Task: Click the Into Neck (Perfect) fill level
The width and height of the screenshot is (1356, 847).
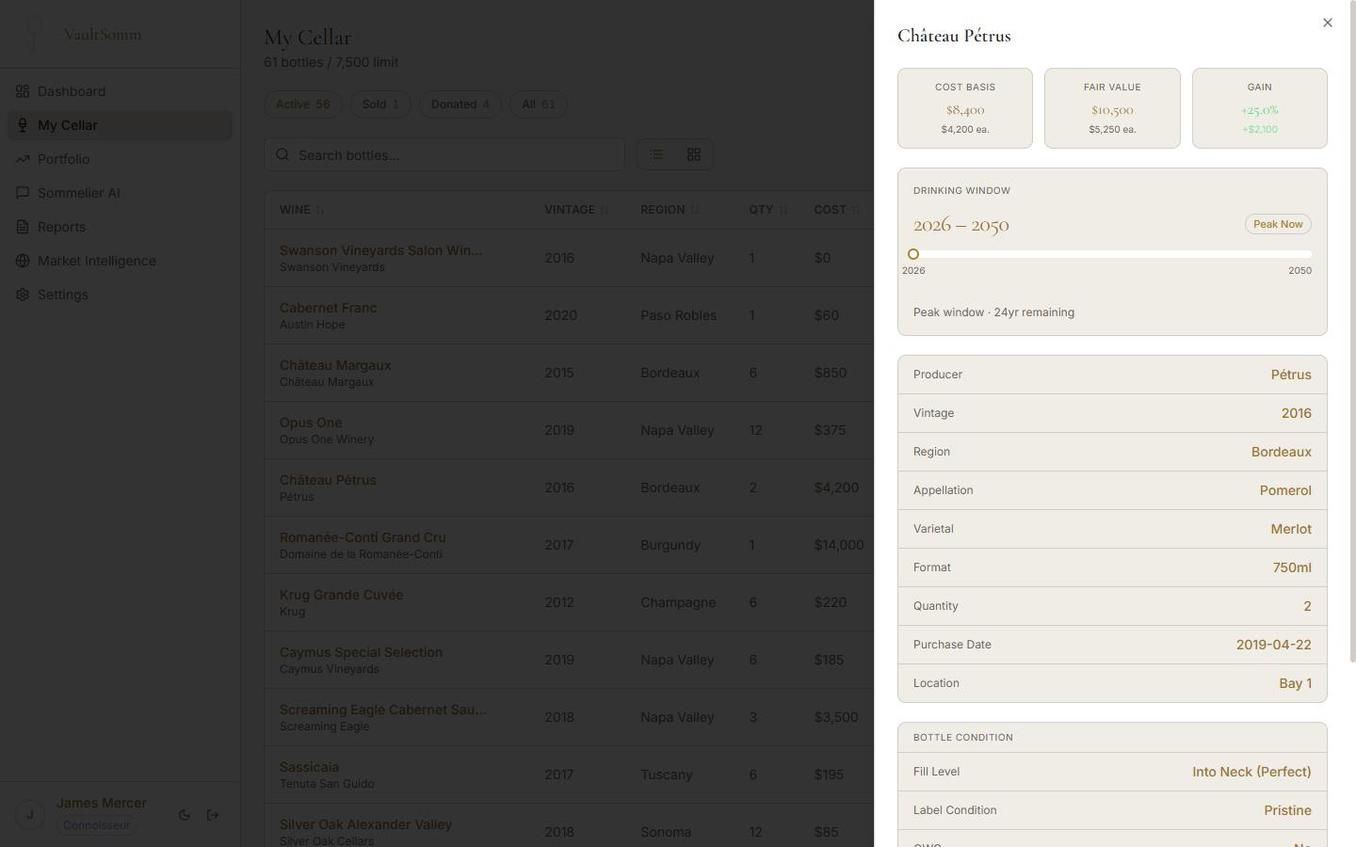Action: point(1252,772)
